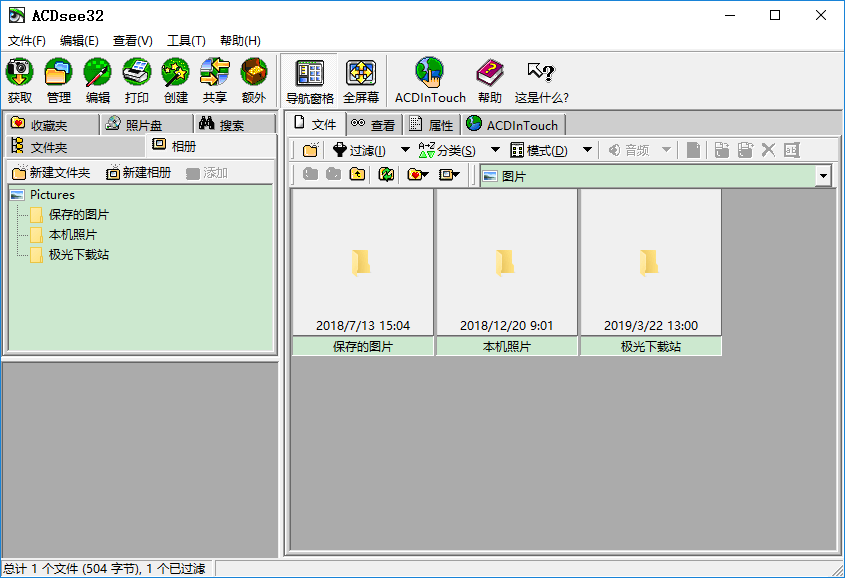This screenshot has height=578, width=845.
Task: Open the 编辑(E) menu
Action: click(x=79, y=41)
